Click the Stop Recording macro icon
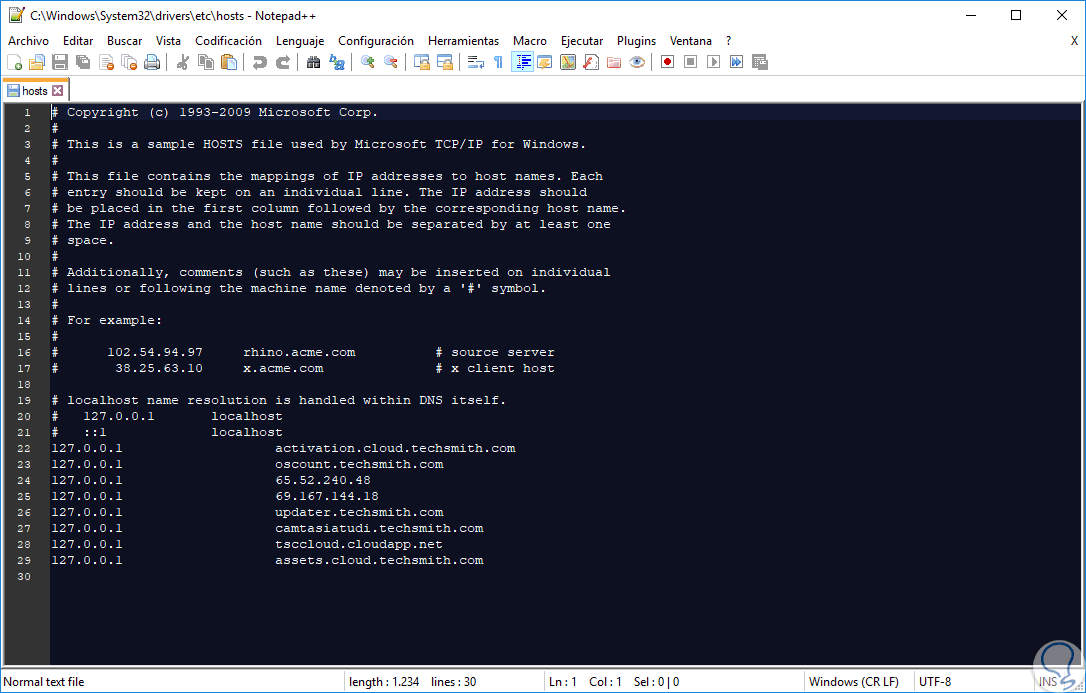 tap(691, 62)
